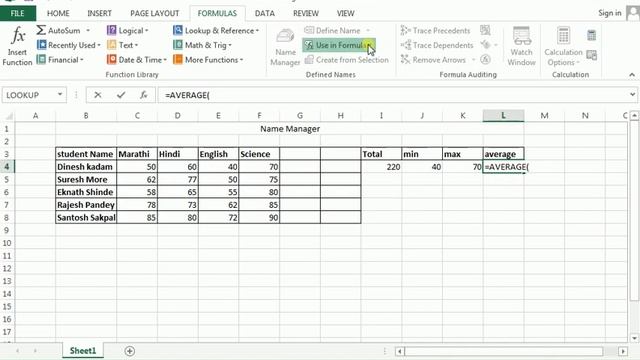640x360 pixels.
Task: Select the Sheet1 tab
Action: pyautogui.click(x=83, y=351)
